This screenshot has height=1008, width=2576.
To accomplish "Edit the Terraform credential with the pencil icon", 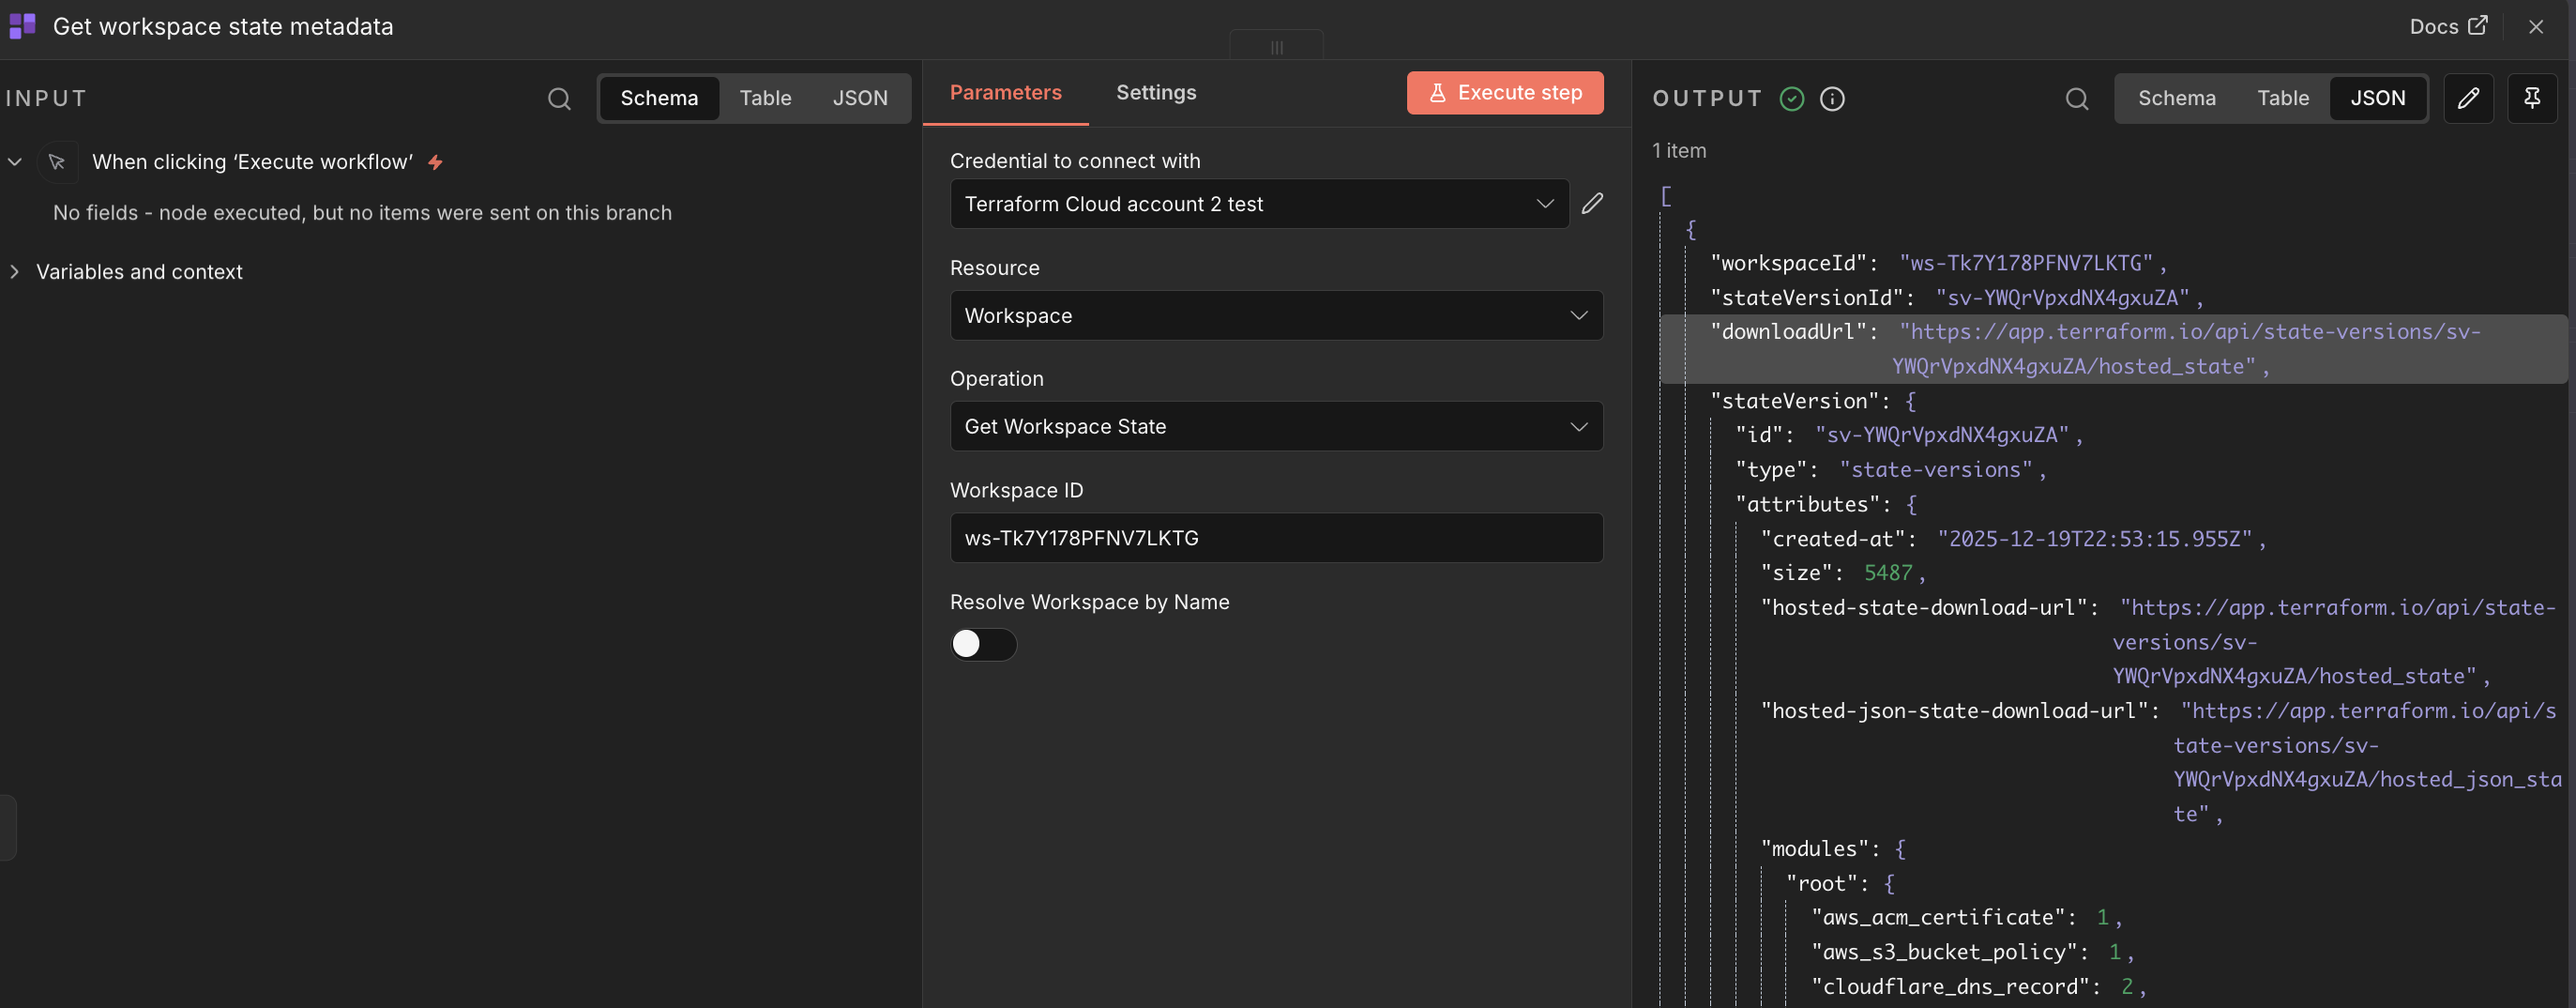I will point(1592,204).
